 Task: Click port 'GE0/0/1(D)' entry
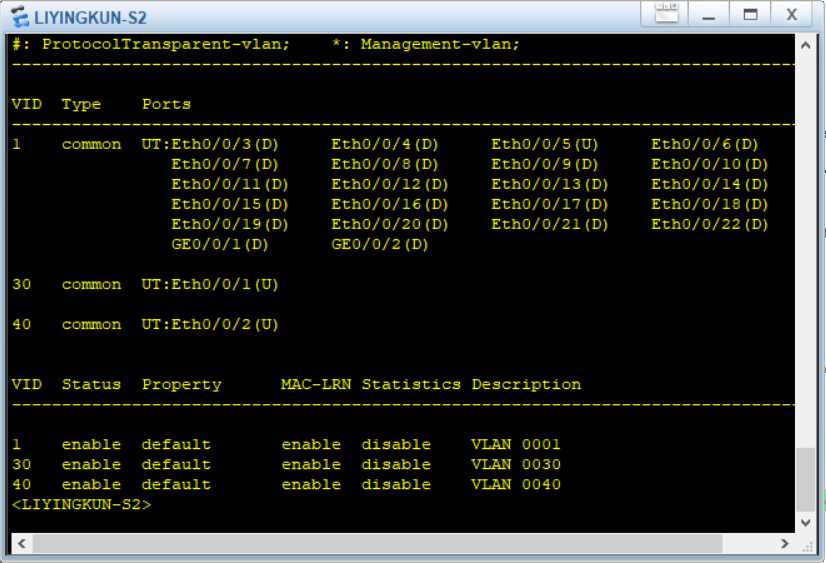[220, 244]
